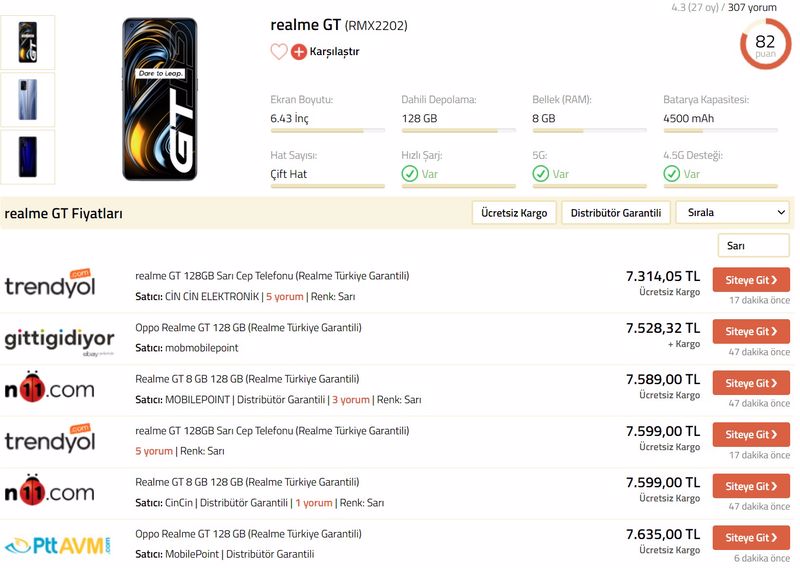Click the n11.com logo of CinCin offer
Image resolution: width=800 pixels, height=568 pixels.
49,490
